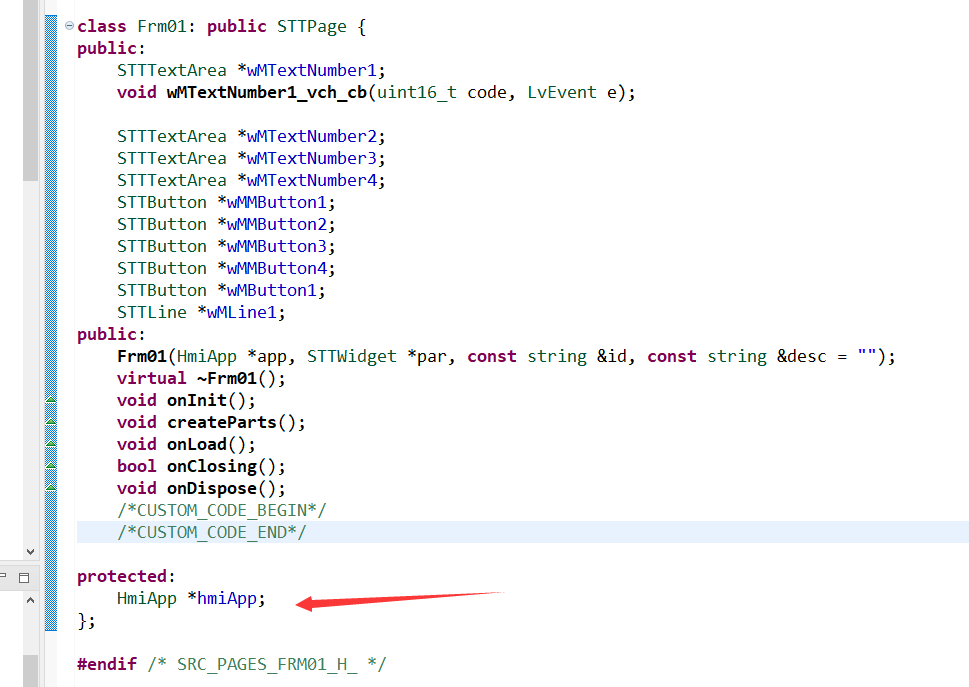Screen dimensions: 969x687
Task: Click the SRC_PAGES_FRM01_H_ comment
Action: tap(267, 665)
